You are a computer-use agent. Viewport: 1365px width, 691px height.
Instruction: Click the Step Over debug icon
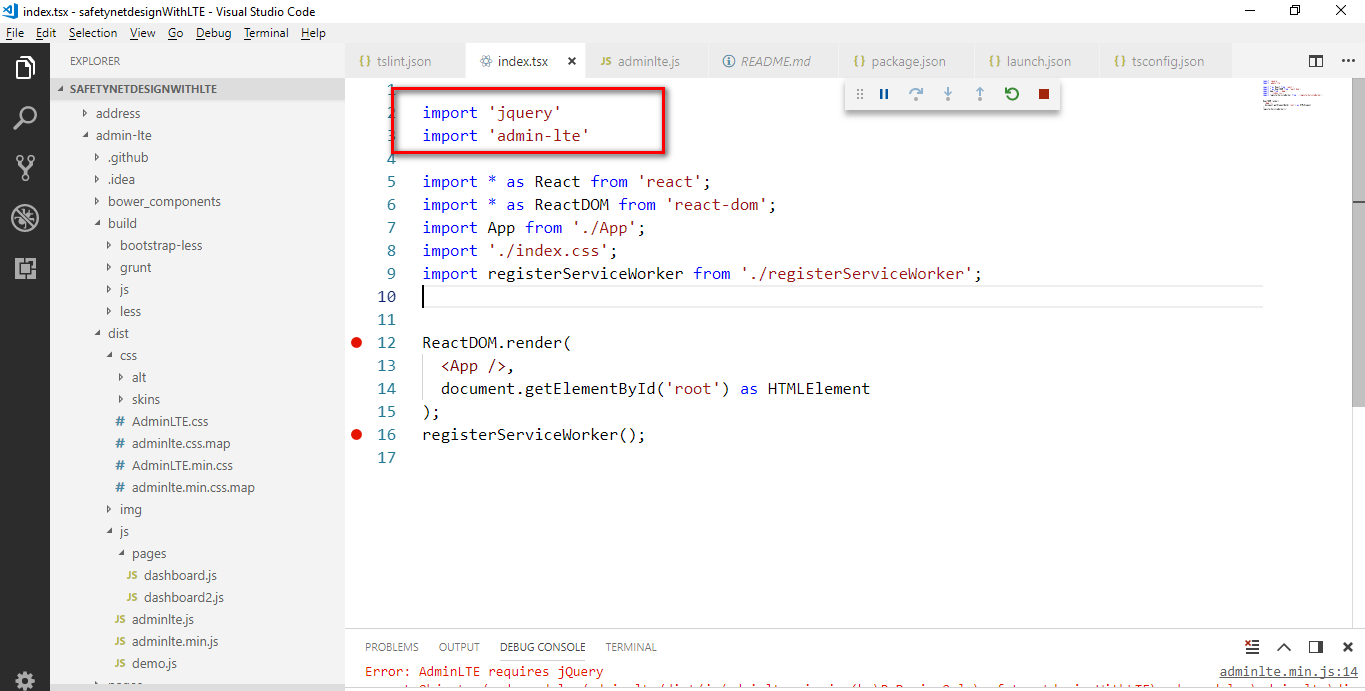pyautogui.click(x=916, y=93)
